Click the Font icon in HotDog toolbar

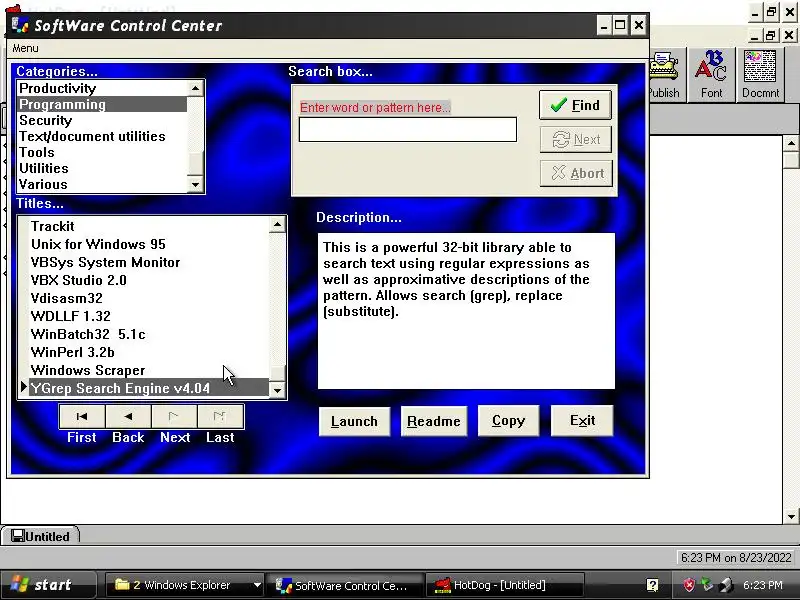[711, 74]
